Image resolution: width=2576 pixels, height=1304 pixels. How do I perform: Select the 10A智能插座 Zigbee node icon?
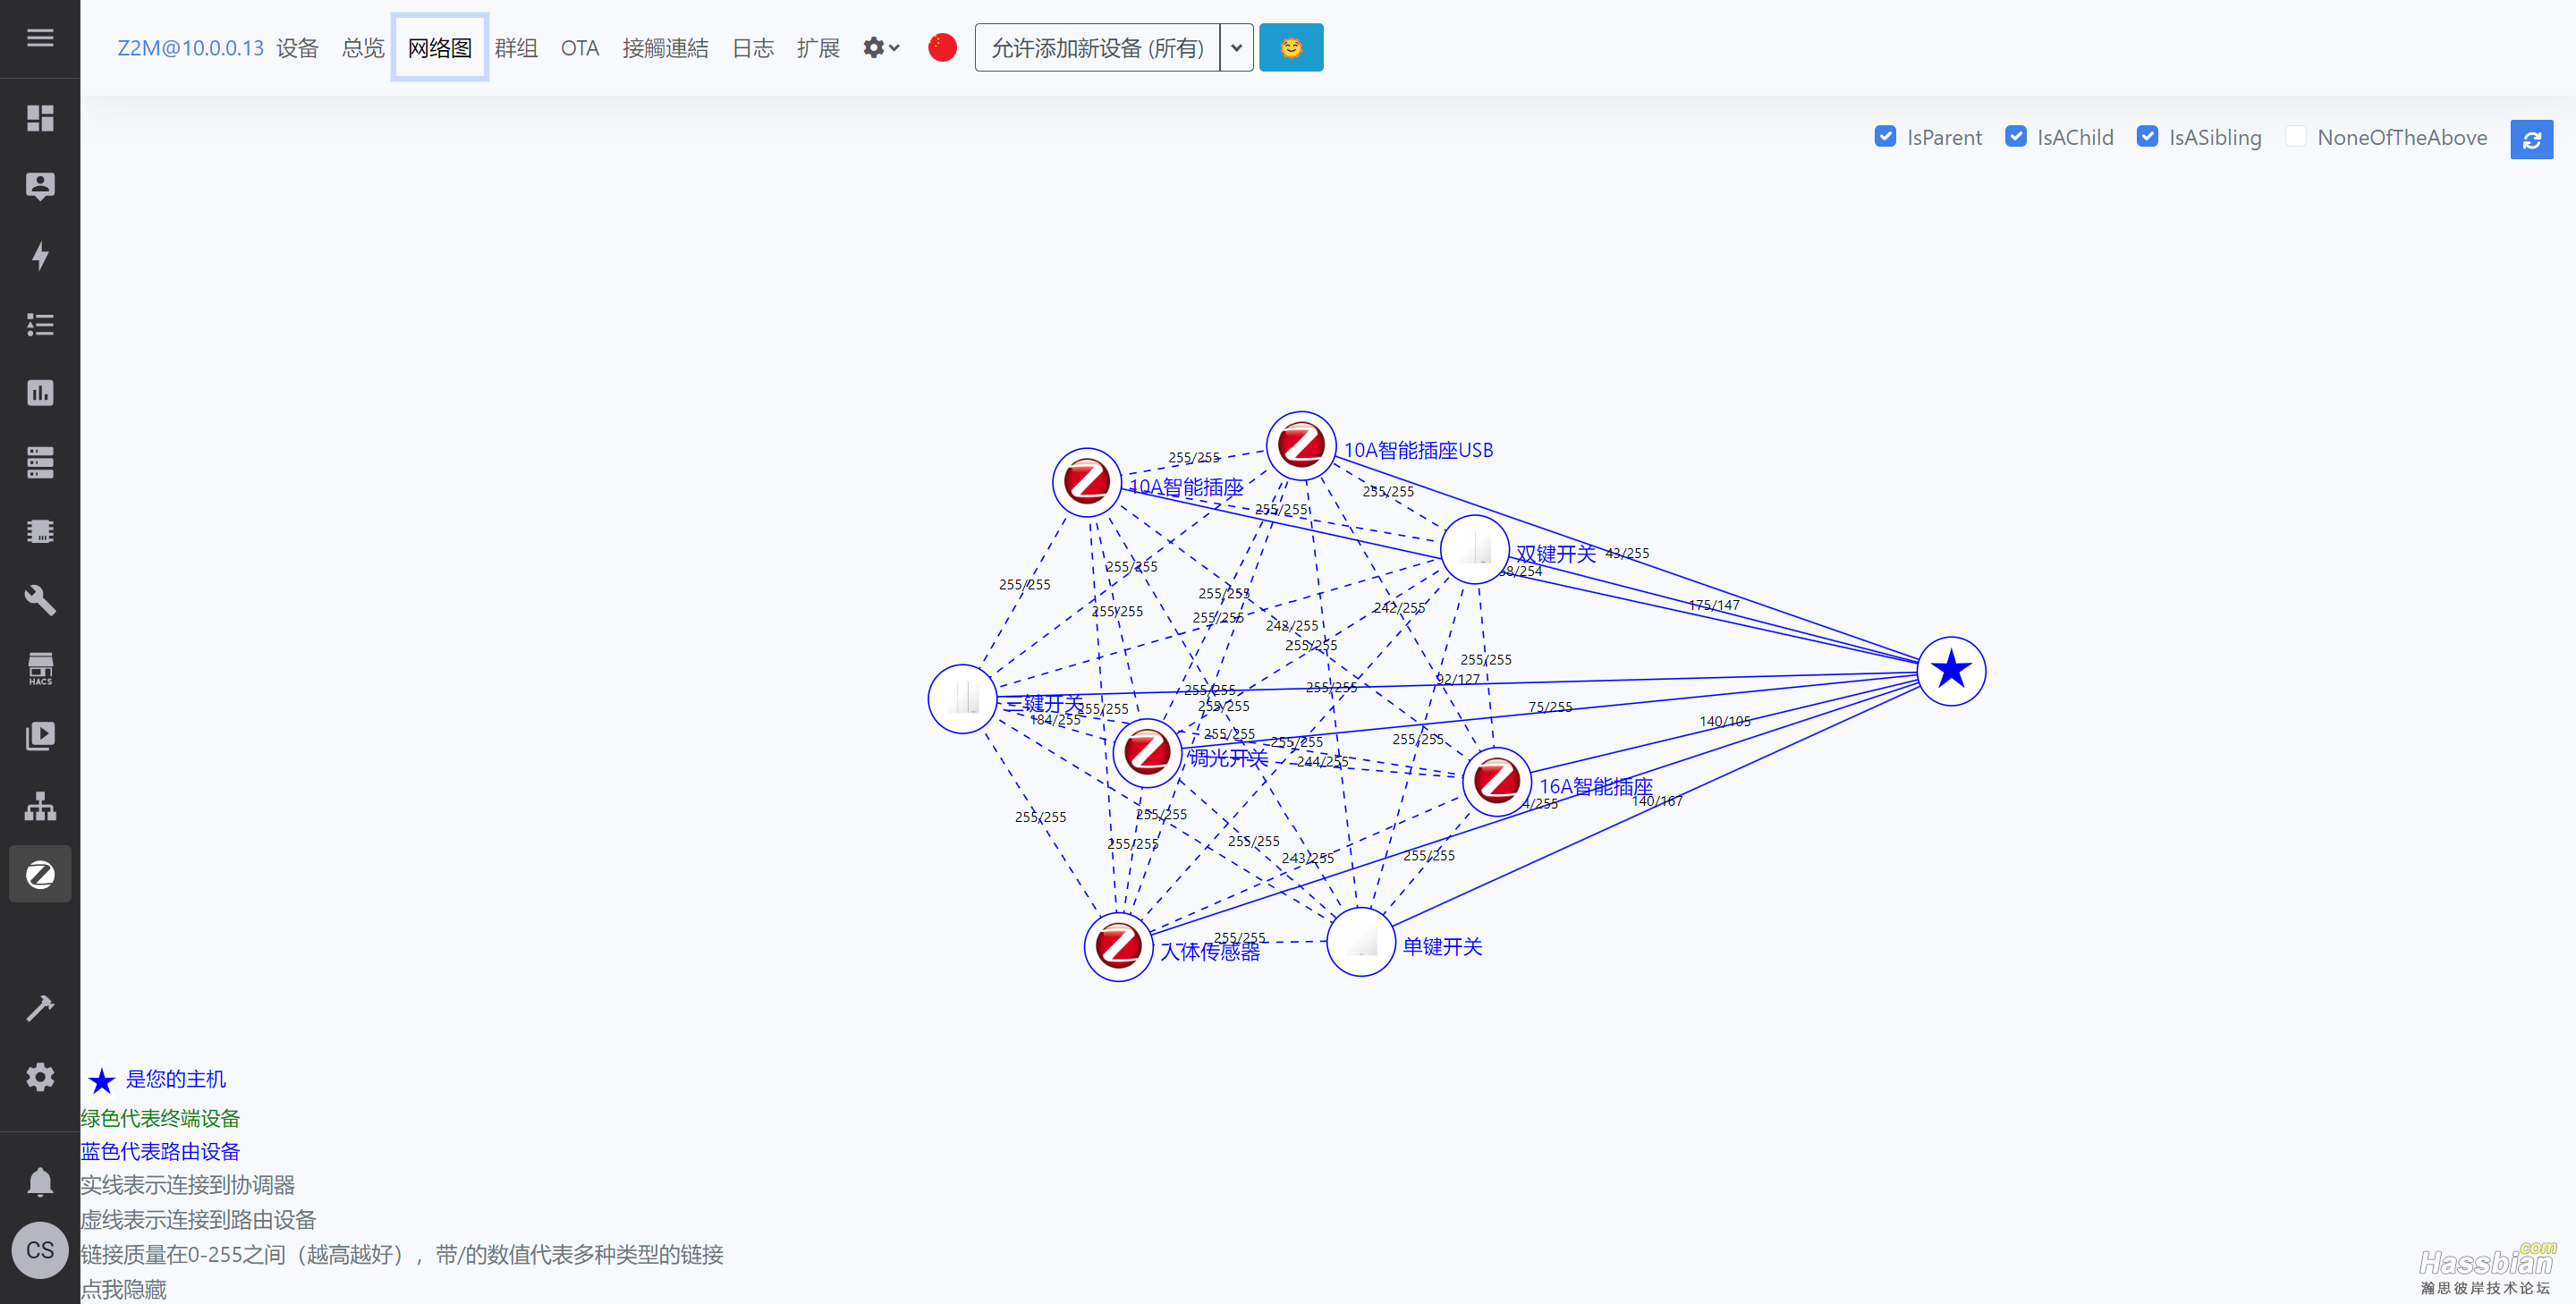tap(1087, 482)
